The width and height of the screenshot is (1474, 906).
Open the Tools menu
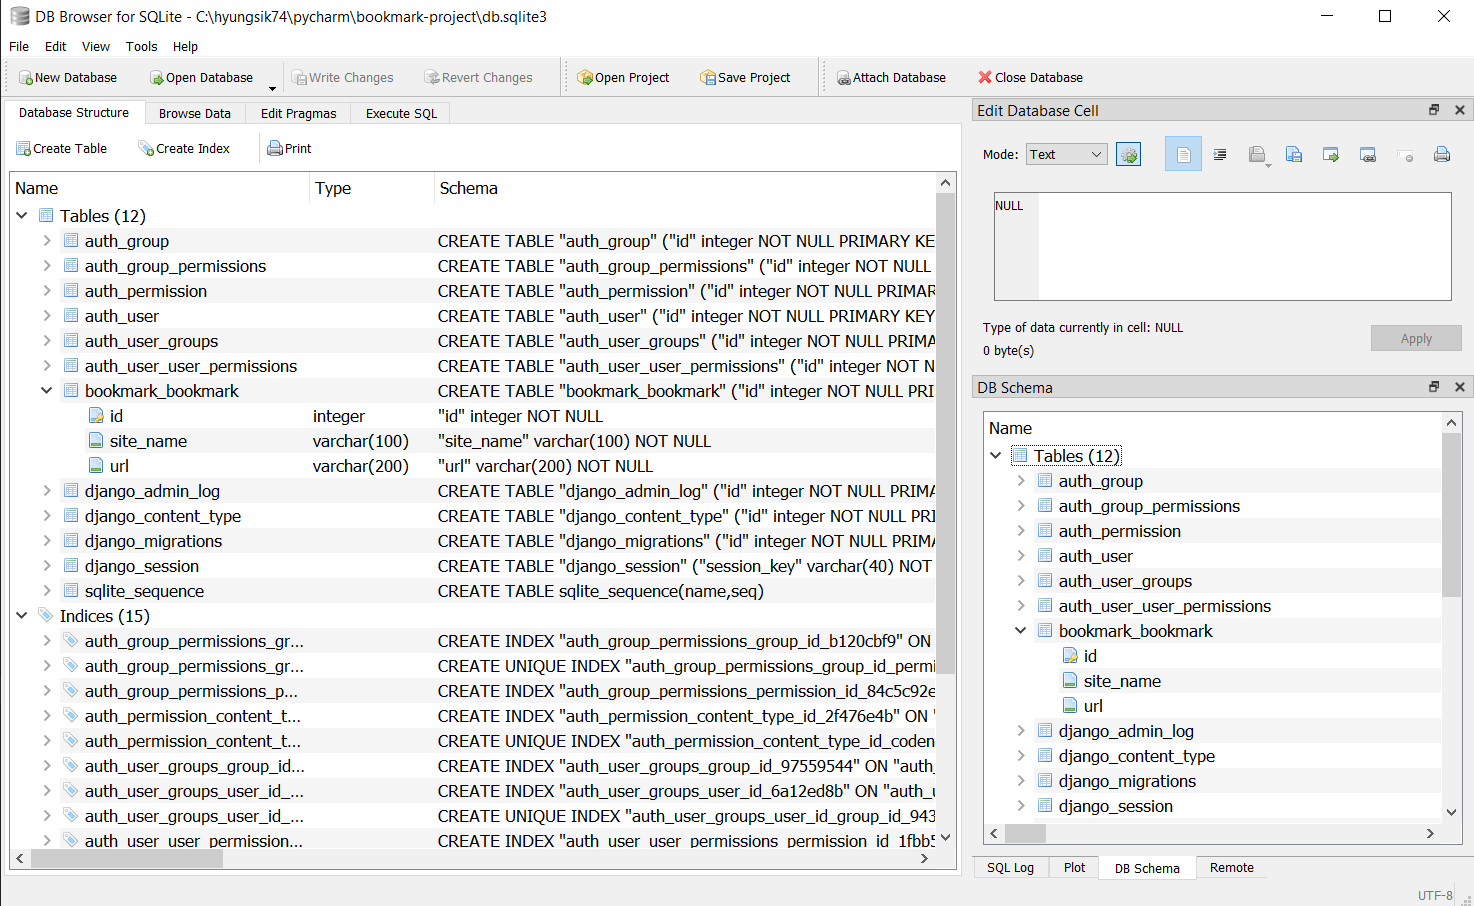coord(142,47)
